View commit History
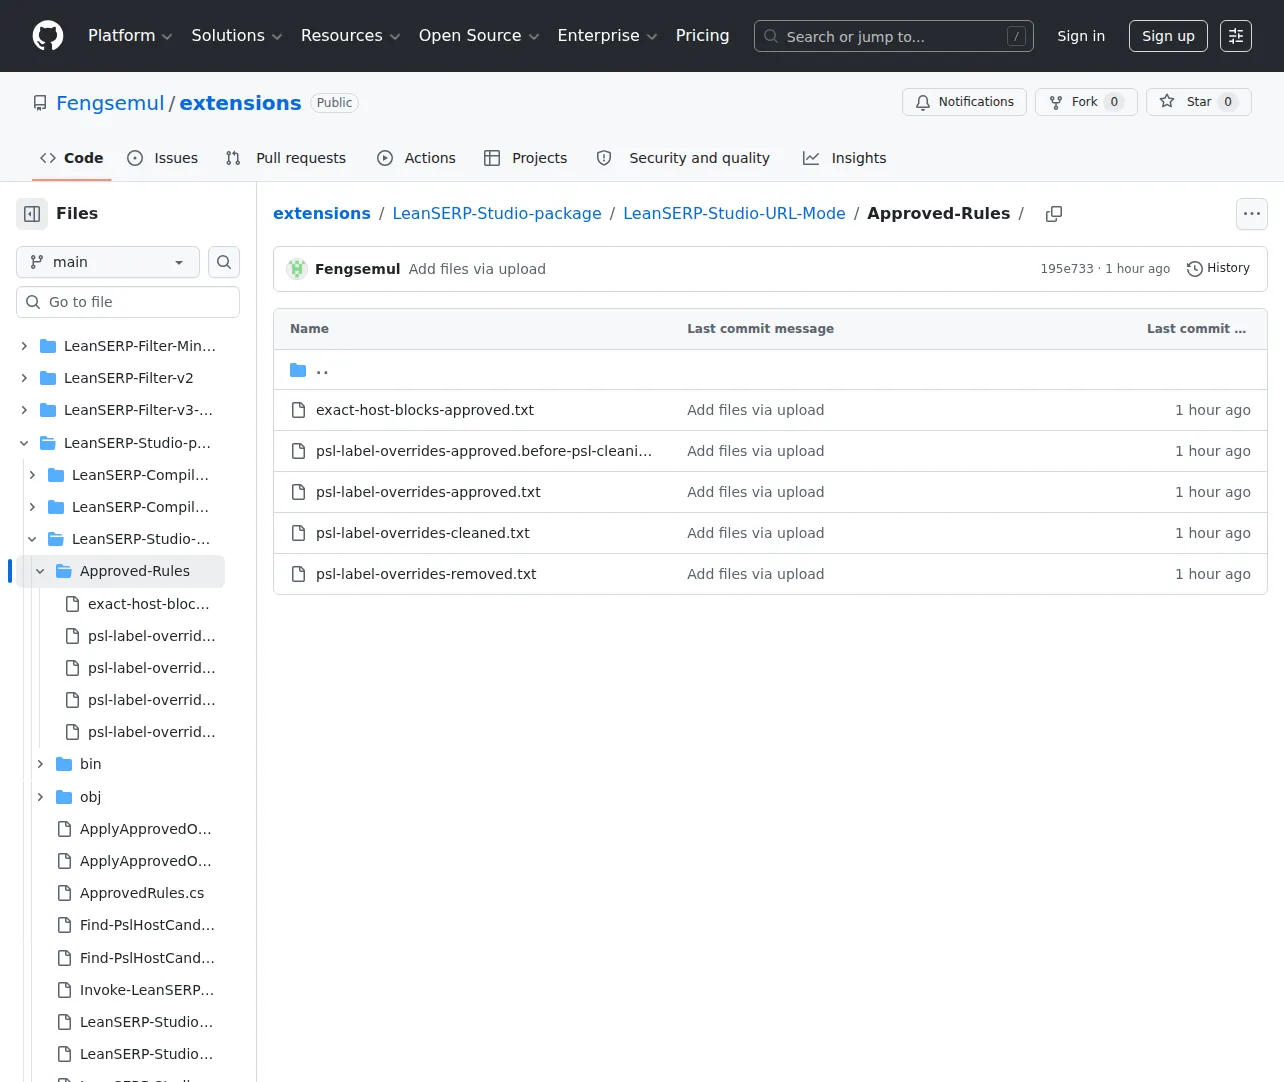 coord(1218,269)
